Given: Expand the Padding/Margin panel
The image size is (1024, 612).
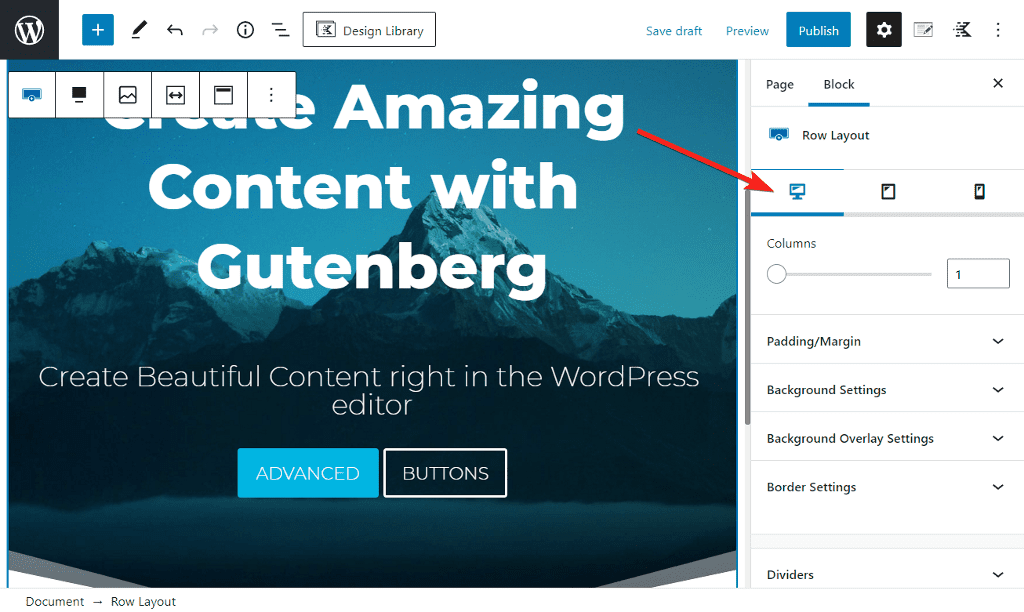Looking at the screenshot, I should [887, 341].
